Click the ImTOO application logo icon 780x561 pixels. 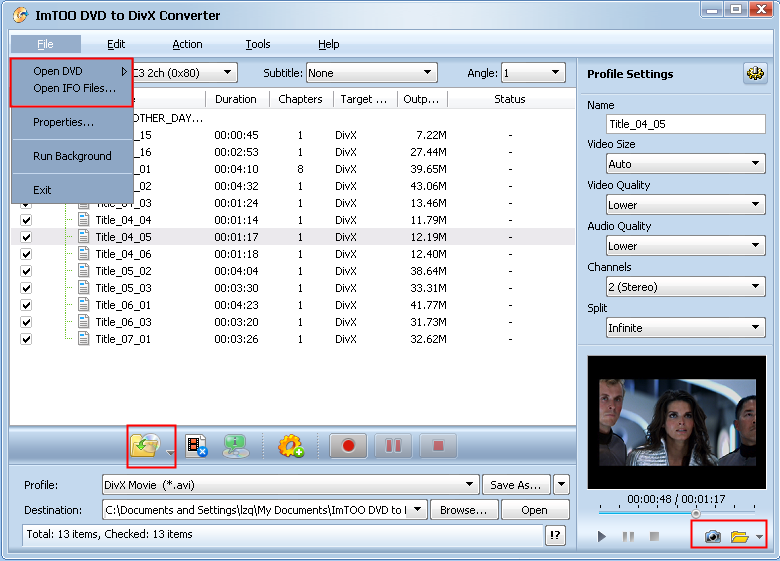[x=20, y=15]
